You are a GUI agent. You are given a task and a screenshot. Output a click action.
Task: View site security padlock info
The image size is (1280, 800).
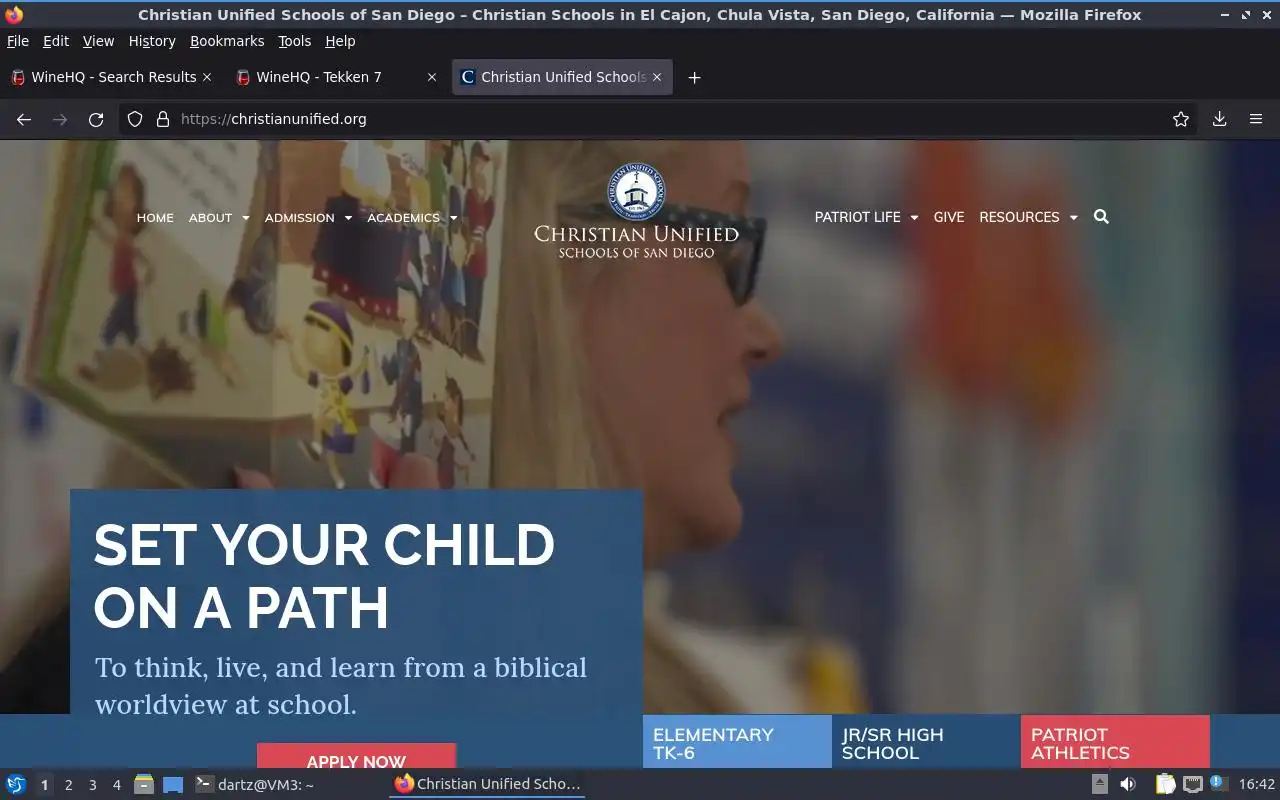click(x=163, y=119)
